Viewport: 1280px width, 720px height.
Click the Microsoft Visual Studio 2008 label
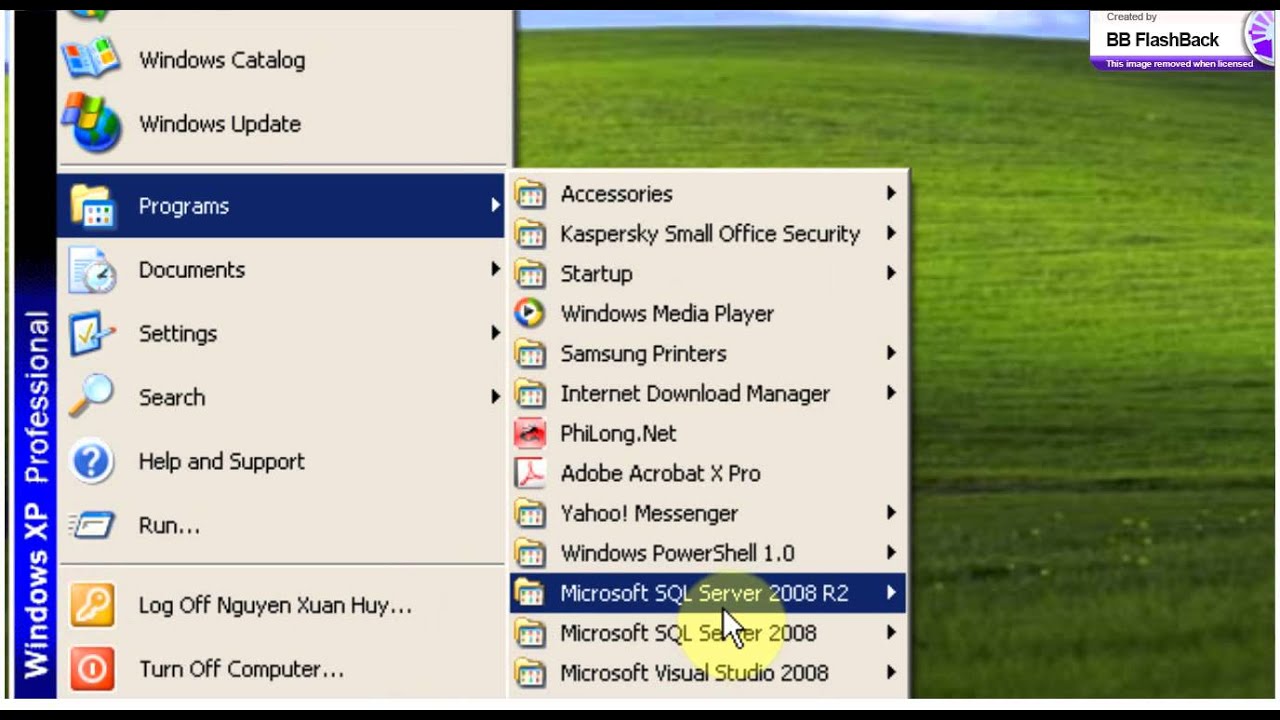coord(694,674)
